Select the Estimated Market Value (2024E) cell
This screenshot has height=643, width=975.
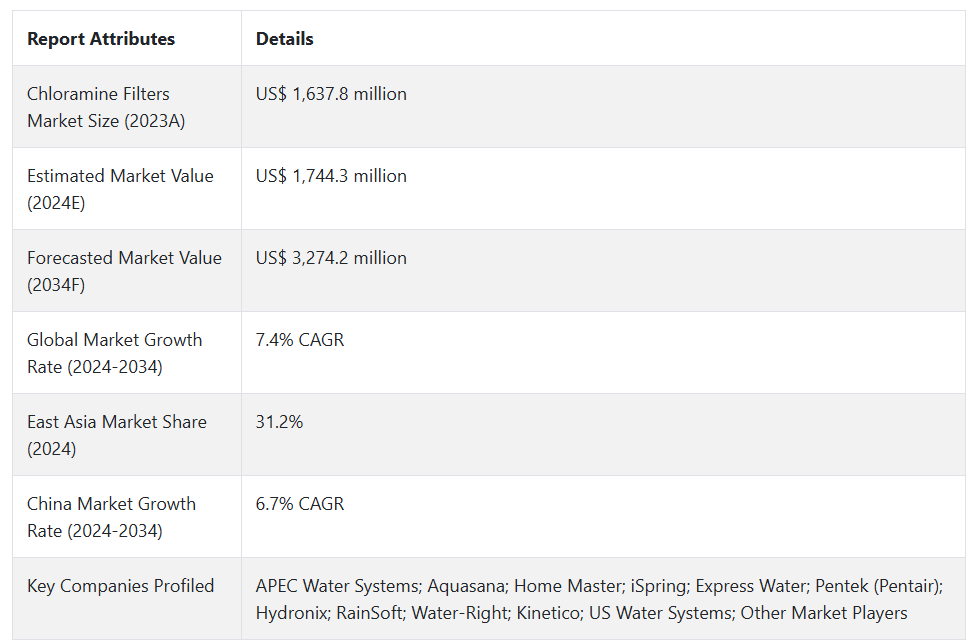(127, 188)
